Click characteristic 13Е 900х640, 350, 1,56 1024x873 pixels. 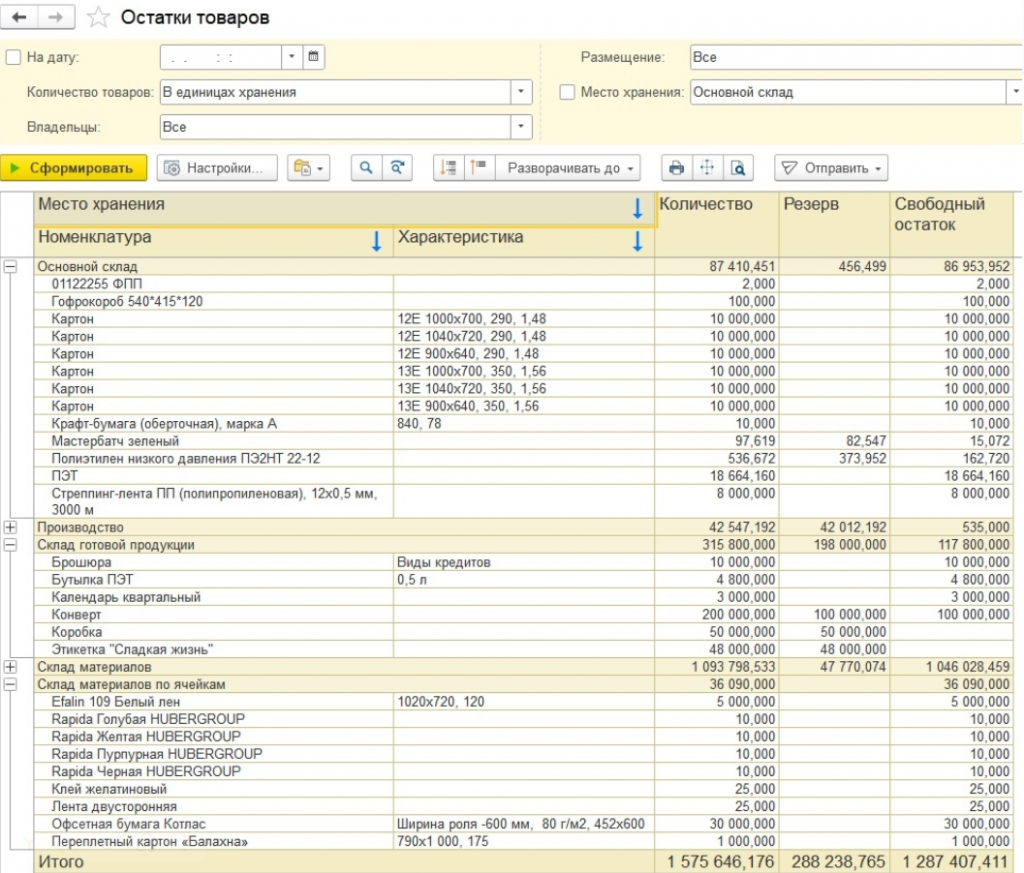click(x=468, y=406)
